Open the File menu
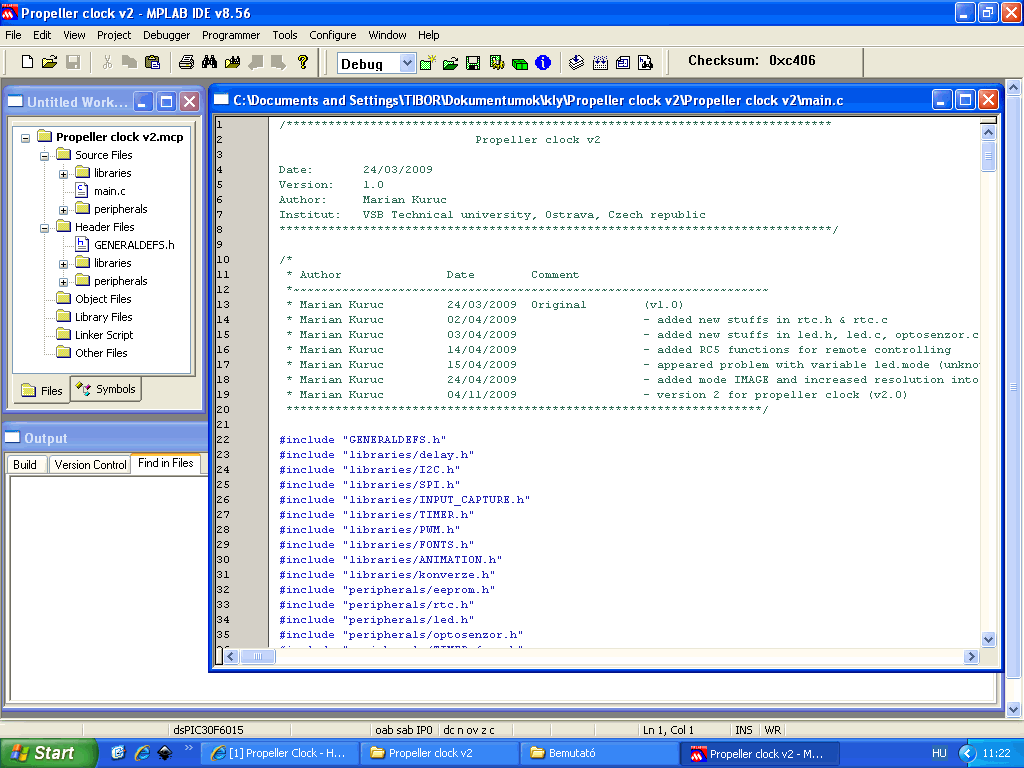Screen dimensions: 1024x768 click(x=13, y=35)
